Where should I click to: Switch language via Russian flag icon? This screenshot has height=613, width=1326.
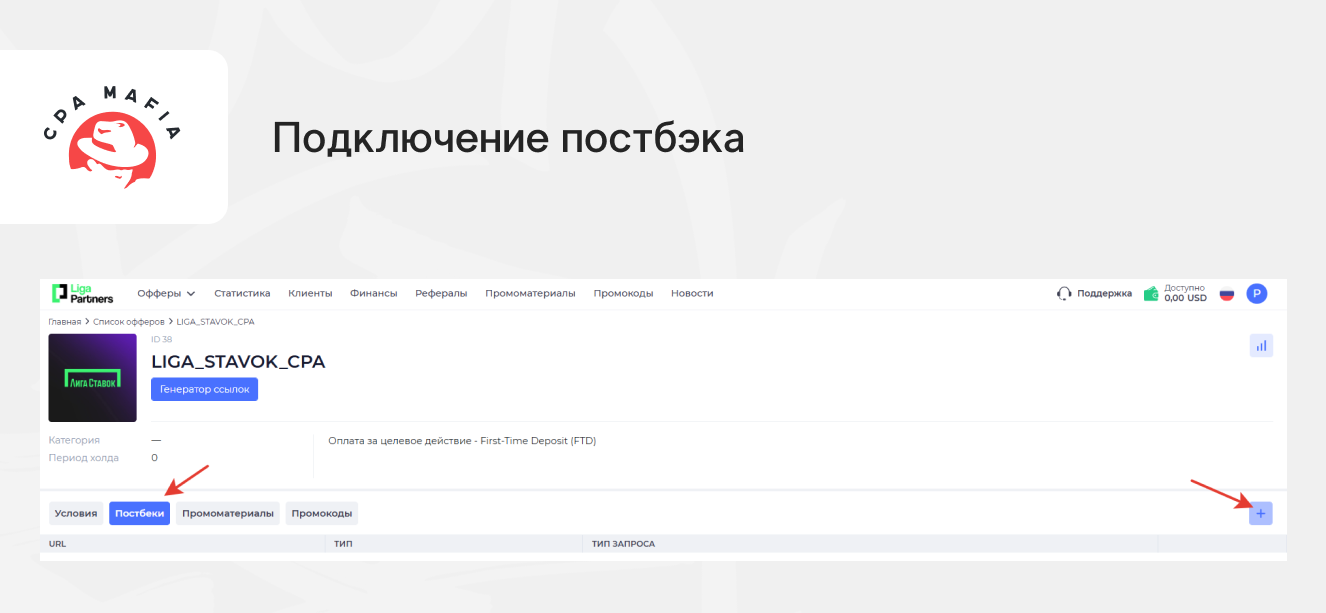(x=1226, y=294)
